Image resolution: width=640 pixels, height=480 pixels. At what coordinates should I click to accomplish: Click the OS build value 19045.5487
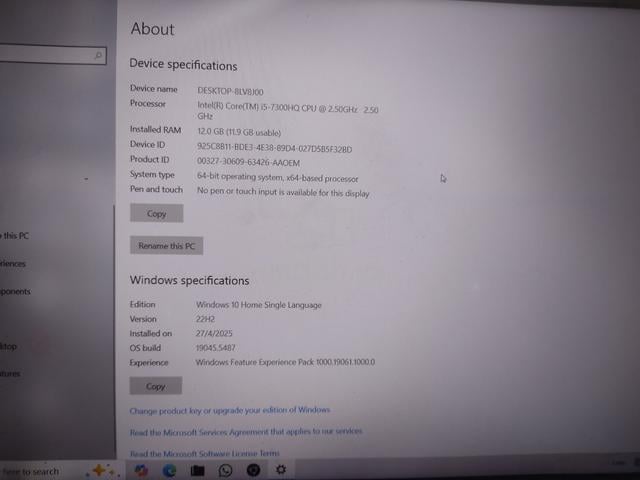point(216,348)
